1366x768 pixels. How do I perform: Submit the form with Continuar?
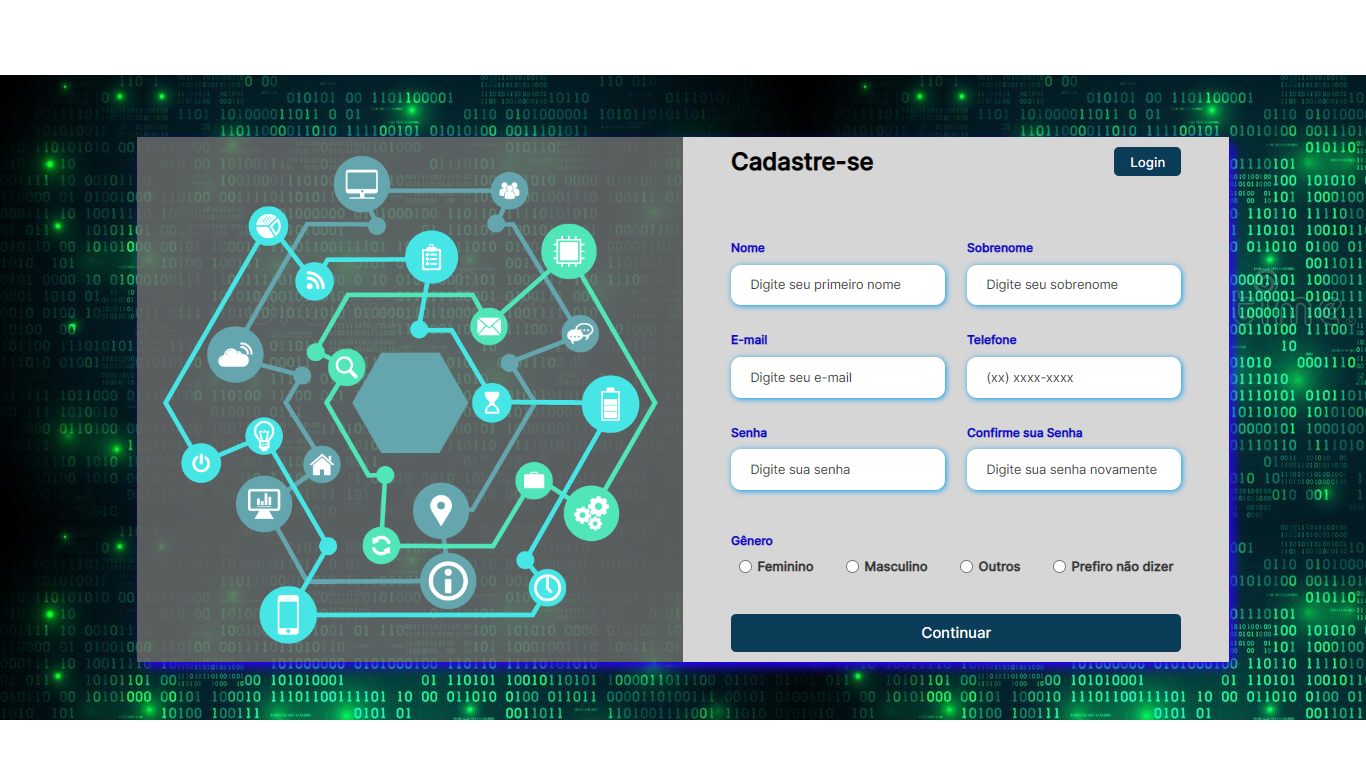tap(956, 633)
